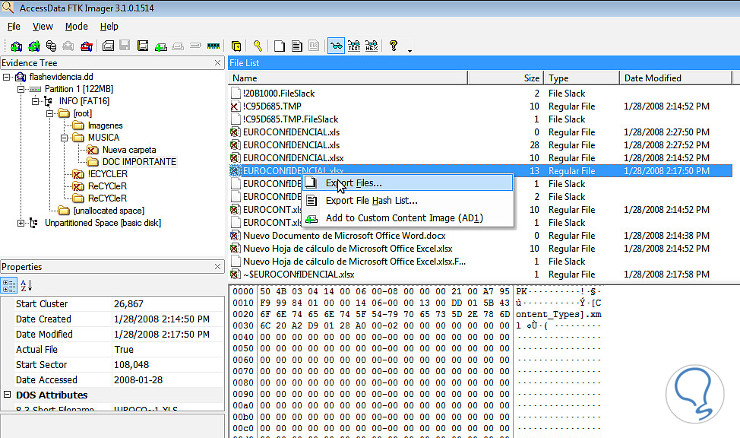
Task: Choose Export Files... from context menu
Action: point(408,183)
